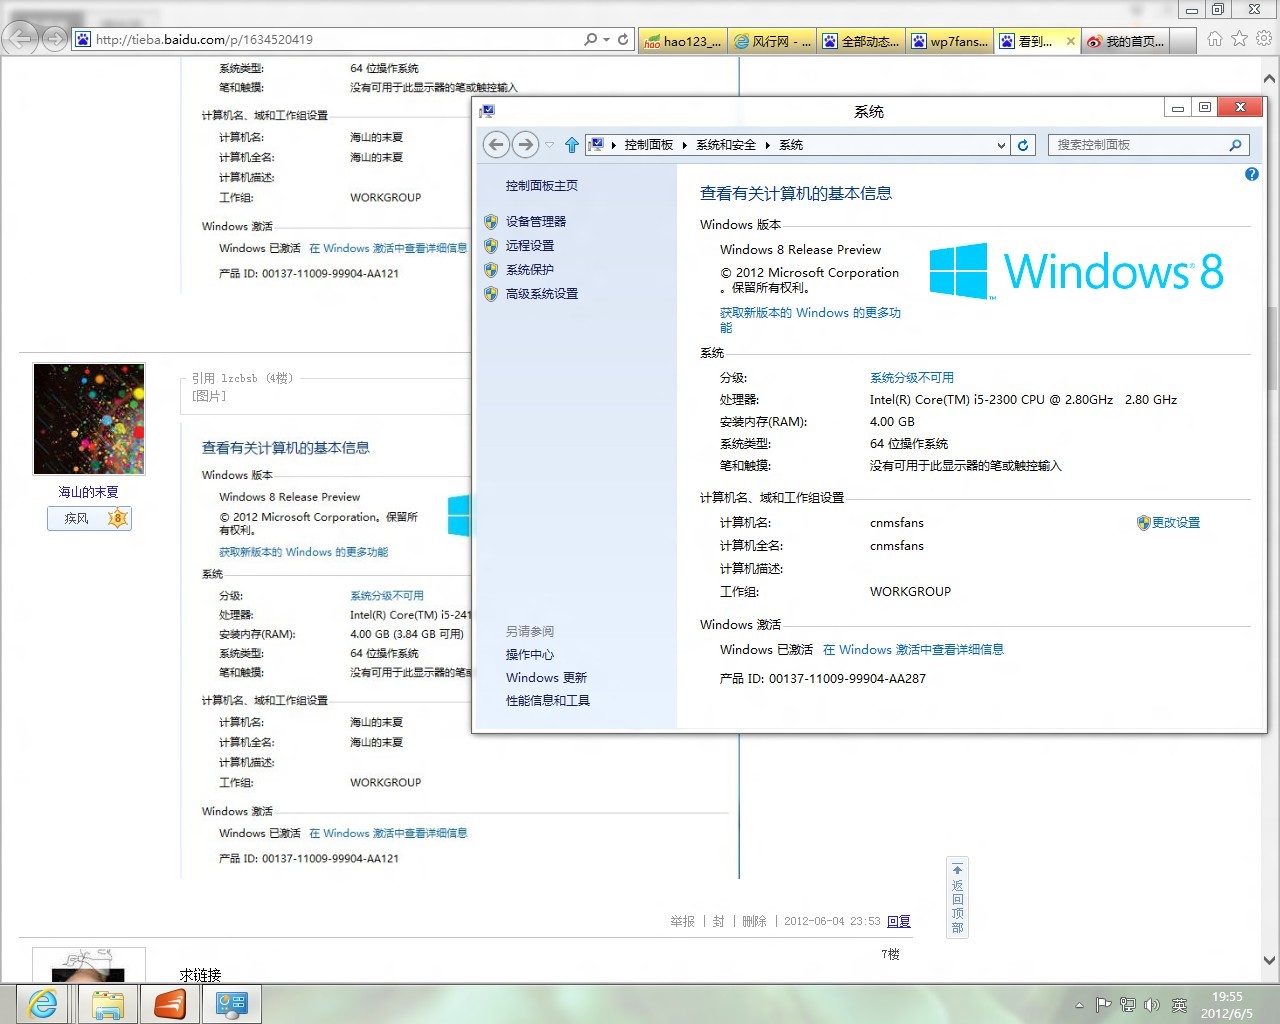The width and height of the screenshot is (1280, 1024).
Task: Click the 举报 report link on the post
Action: (x=682, y=921)
